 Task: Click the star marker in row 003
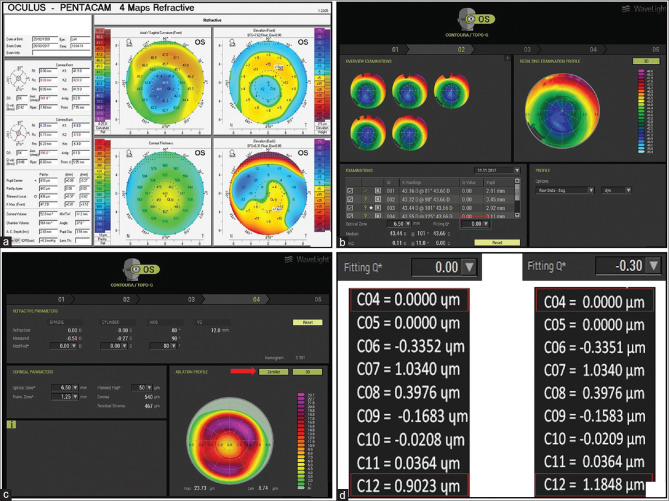pyautogui.click(x=371, y=208)
